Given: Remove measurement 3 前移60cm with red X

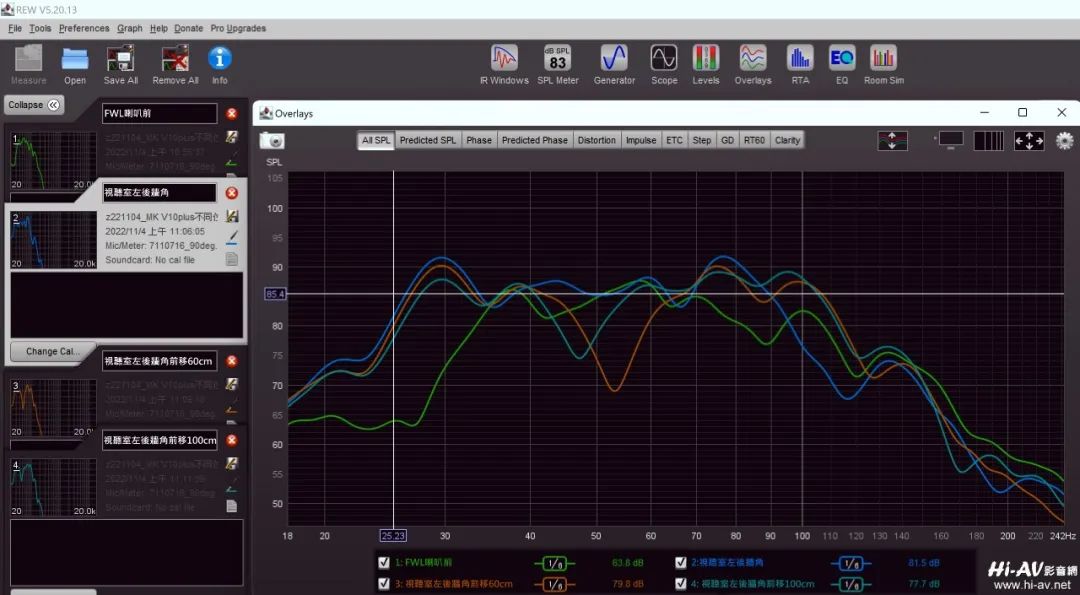Looking at the screenshot, I should click(x=231, y=361).
